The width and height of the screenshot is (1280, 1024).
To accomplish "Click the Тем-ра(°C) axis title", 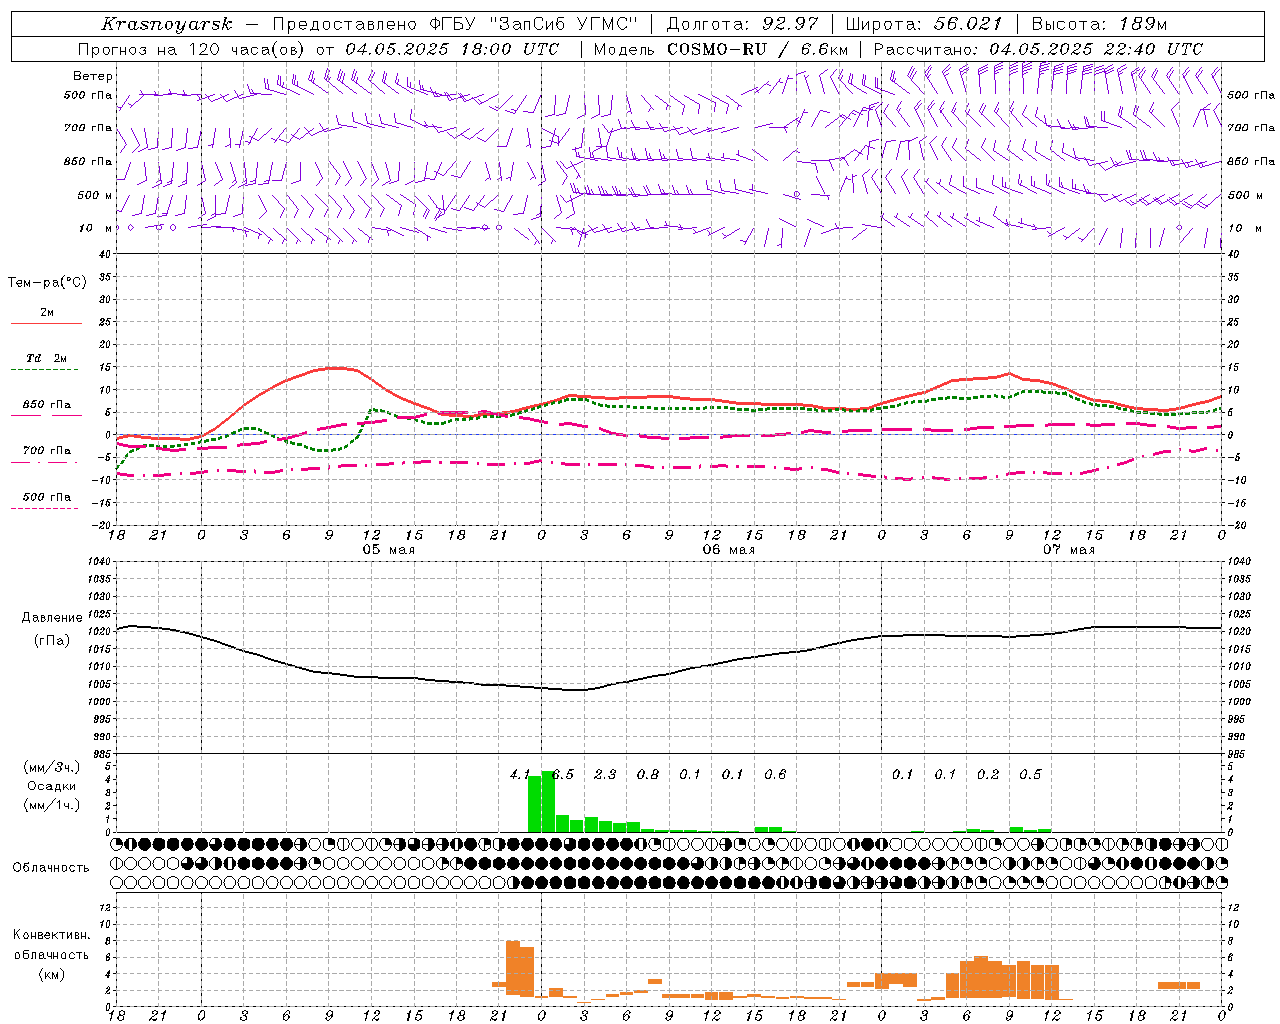I will pyautogui.click(x=47, y=283).
